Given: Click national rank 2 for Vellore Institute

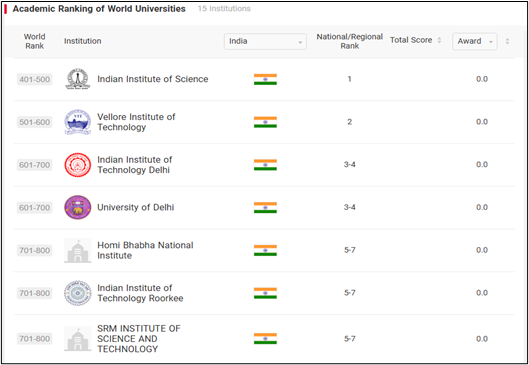Looking at the screenshot, I should coord(350,122).
